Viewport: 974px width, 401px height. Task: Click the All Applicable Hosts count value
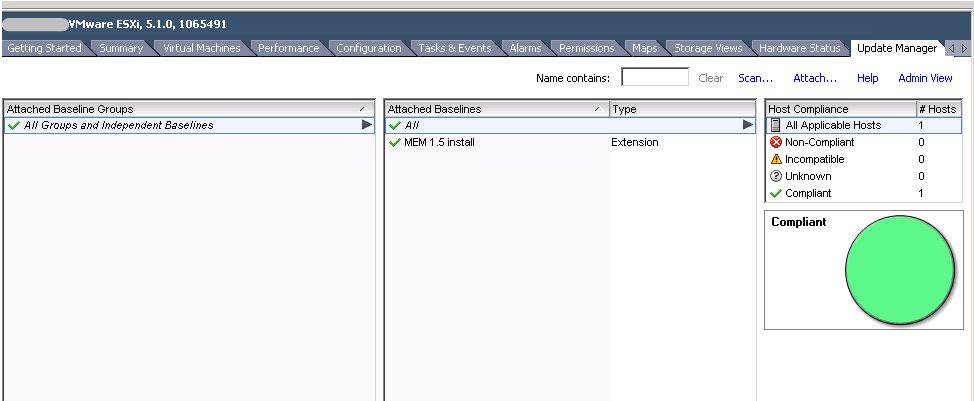point(921,125)
